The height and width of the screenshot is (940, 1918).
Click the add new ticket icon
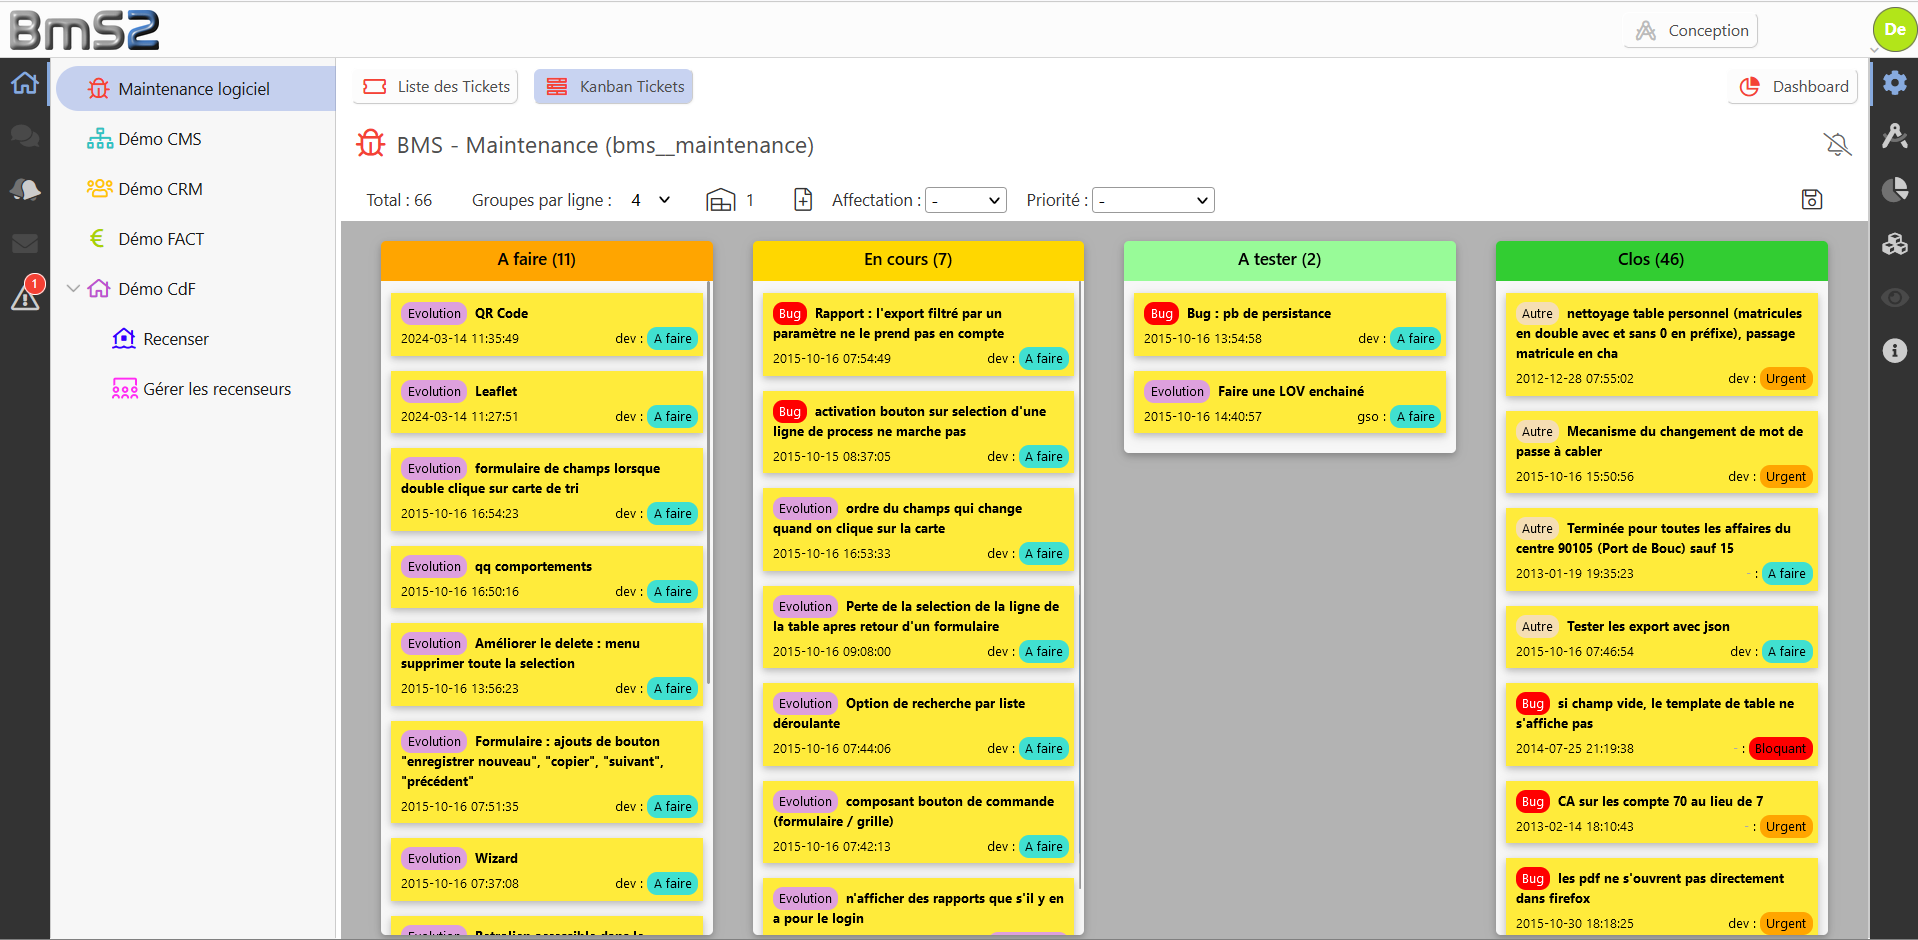pyautogui.click(x=802, y=200)
